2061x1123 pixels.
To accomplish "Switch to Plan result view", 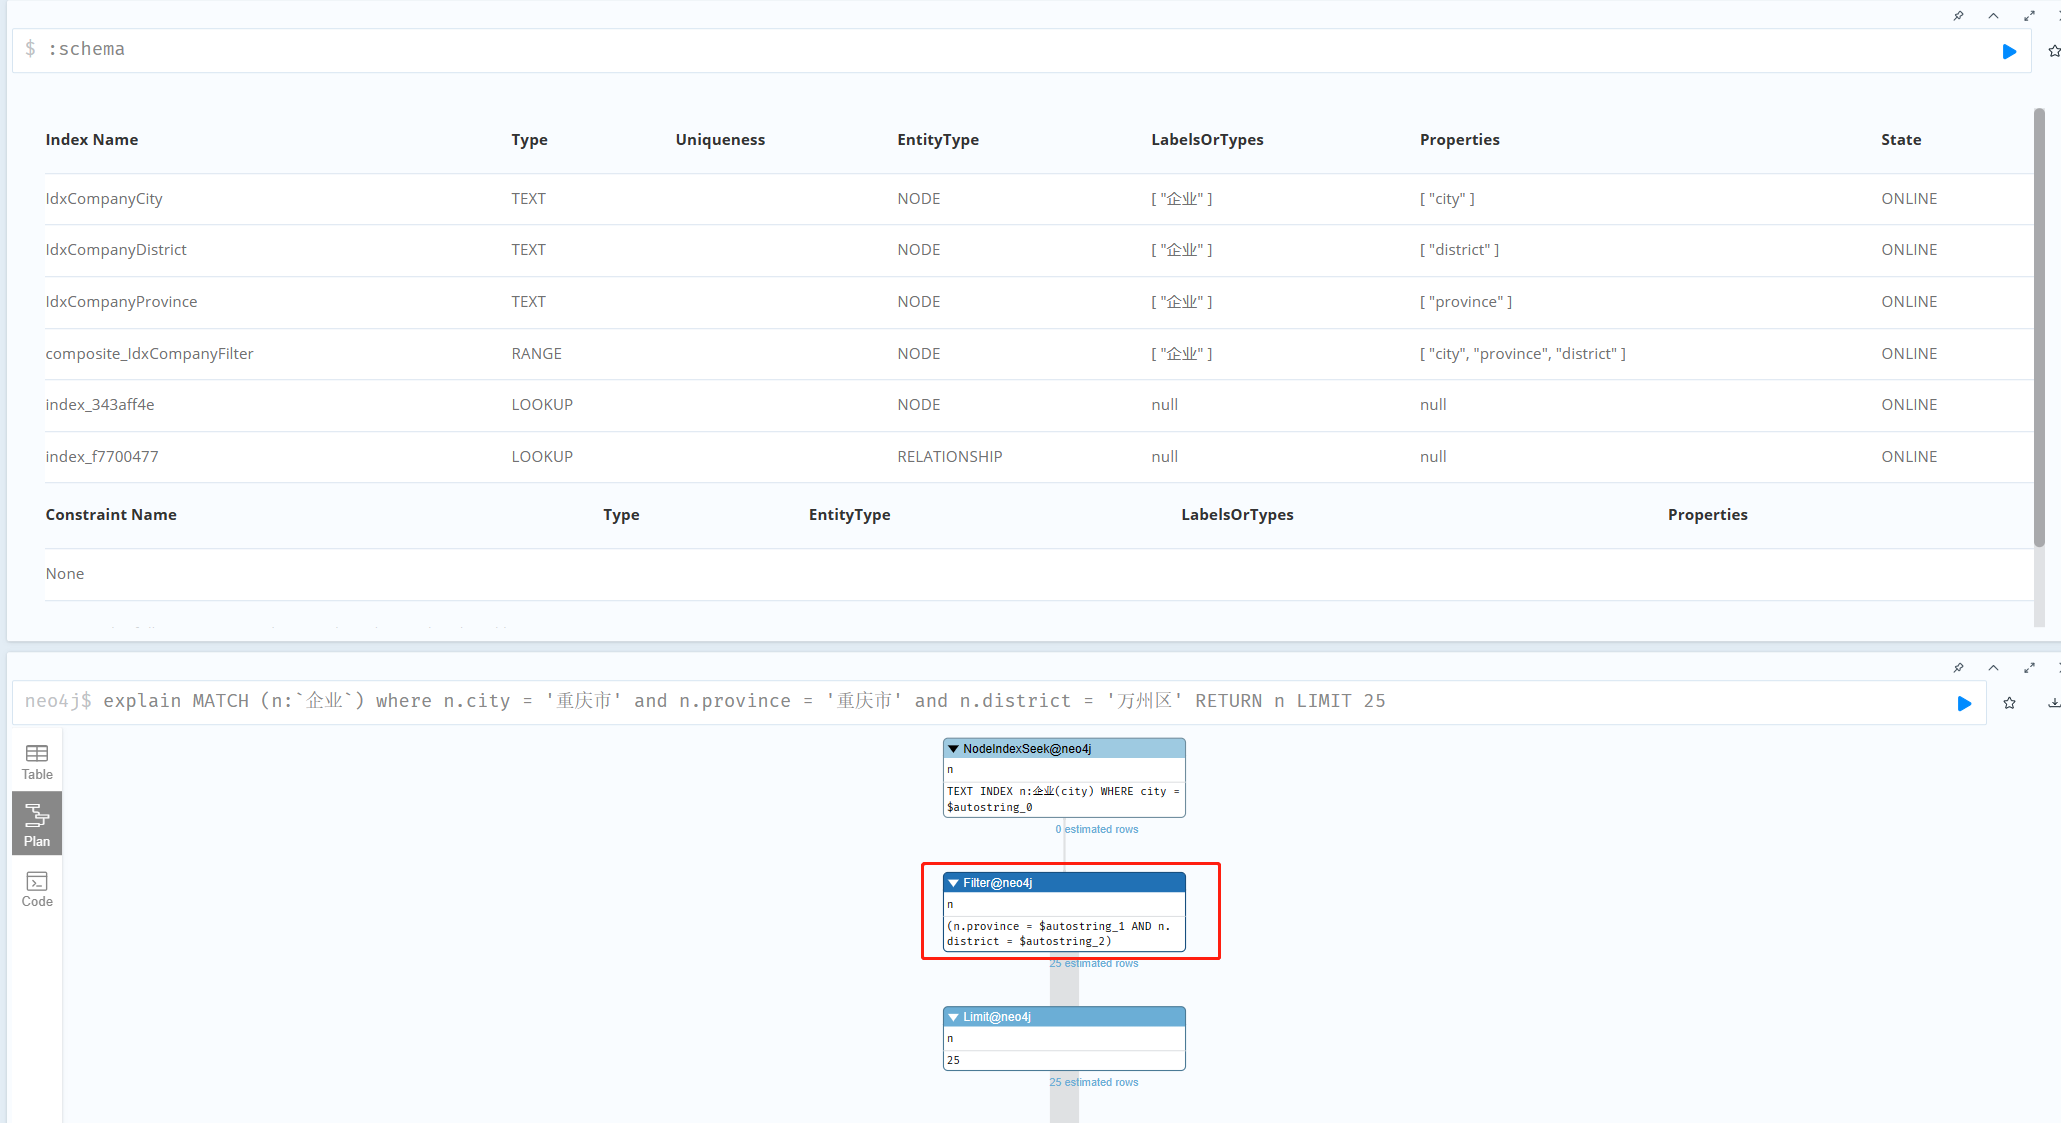I will (37, 824).
